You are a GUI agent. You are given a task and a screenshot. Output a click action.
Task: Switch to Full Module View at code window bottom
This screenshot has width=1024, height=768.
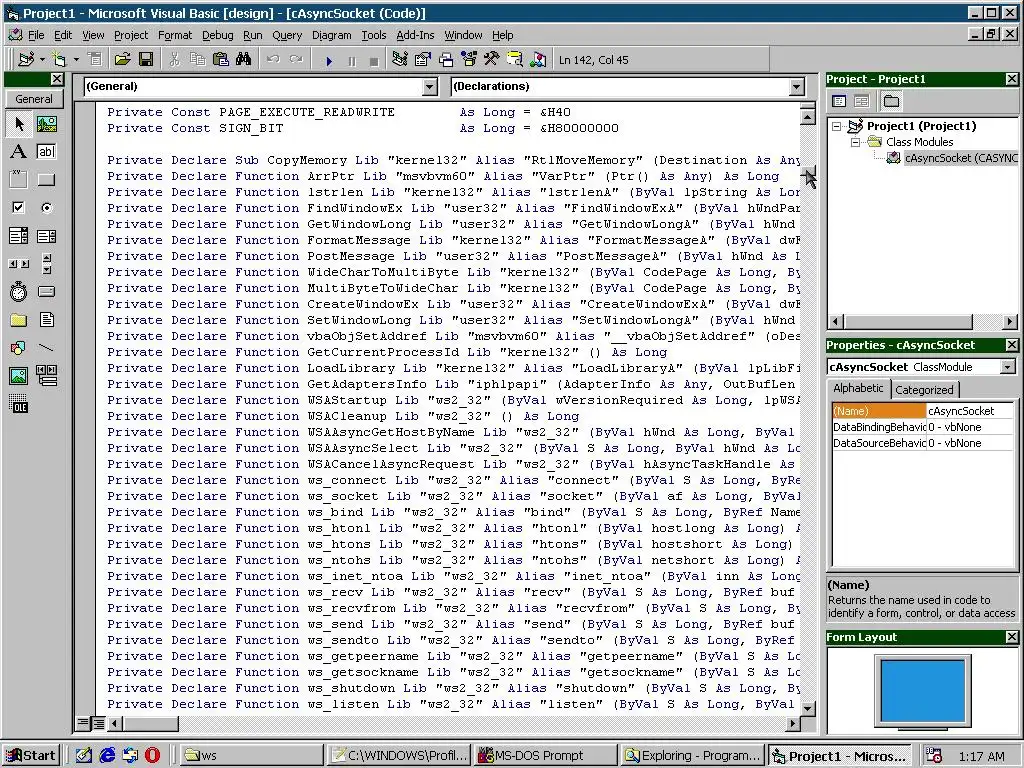pos(98,723)
